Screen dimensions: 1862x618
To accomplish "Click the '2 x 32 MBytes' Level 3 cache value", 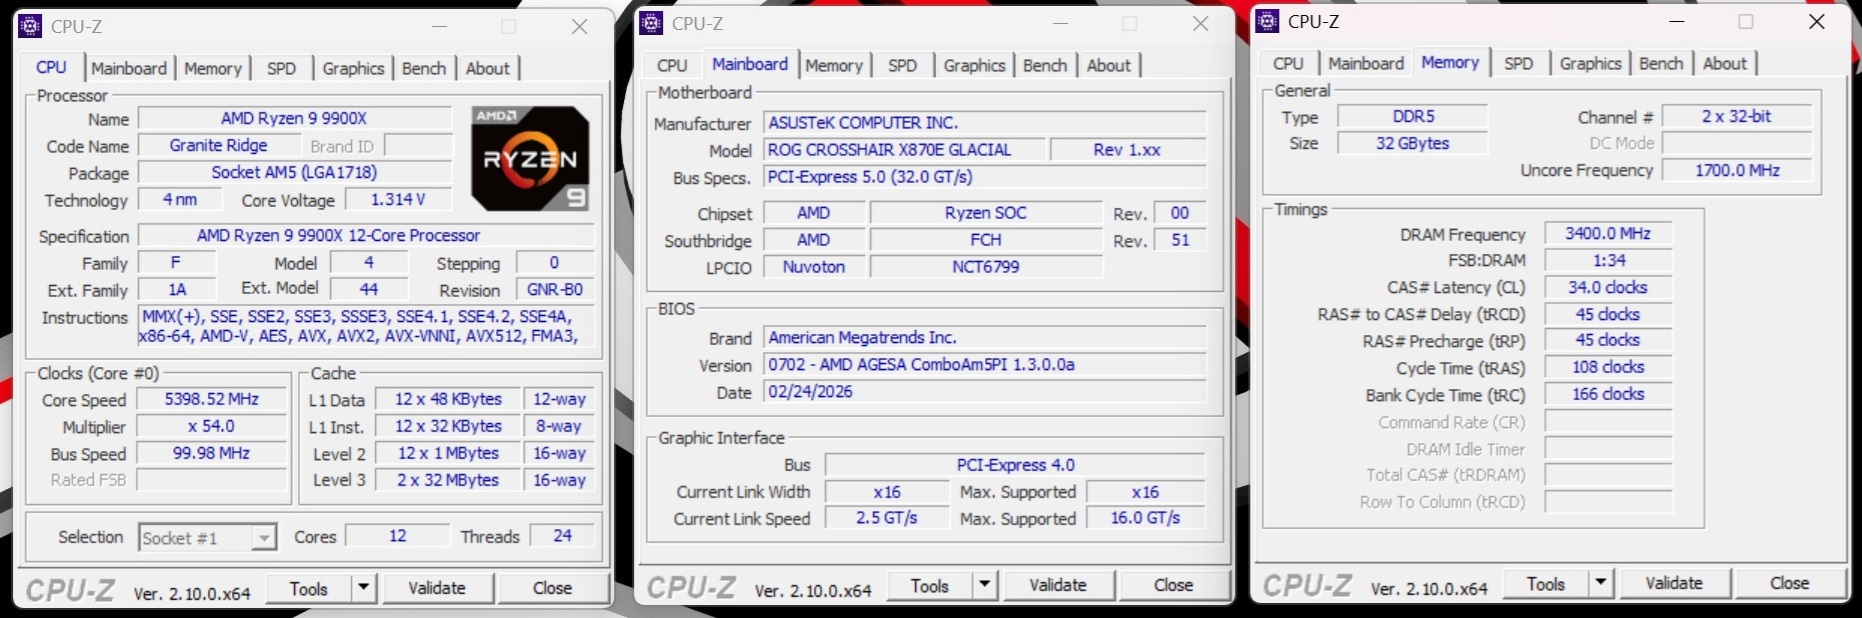I will tap(448, 480).
